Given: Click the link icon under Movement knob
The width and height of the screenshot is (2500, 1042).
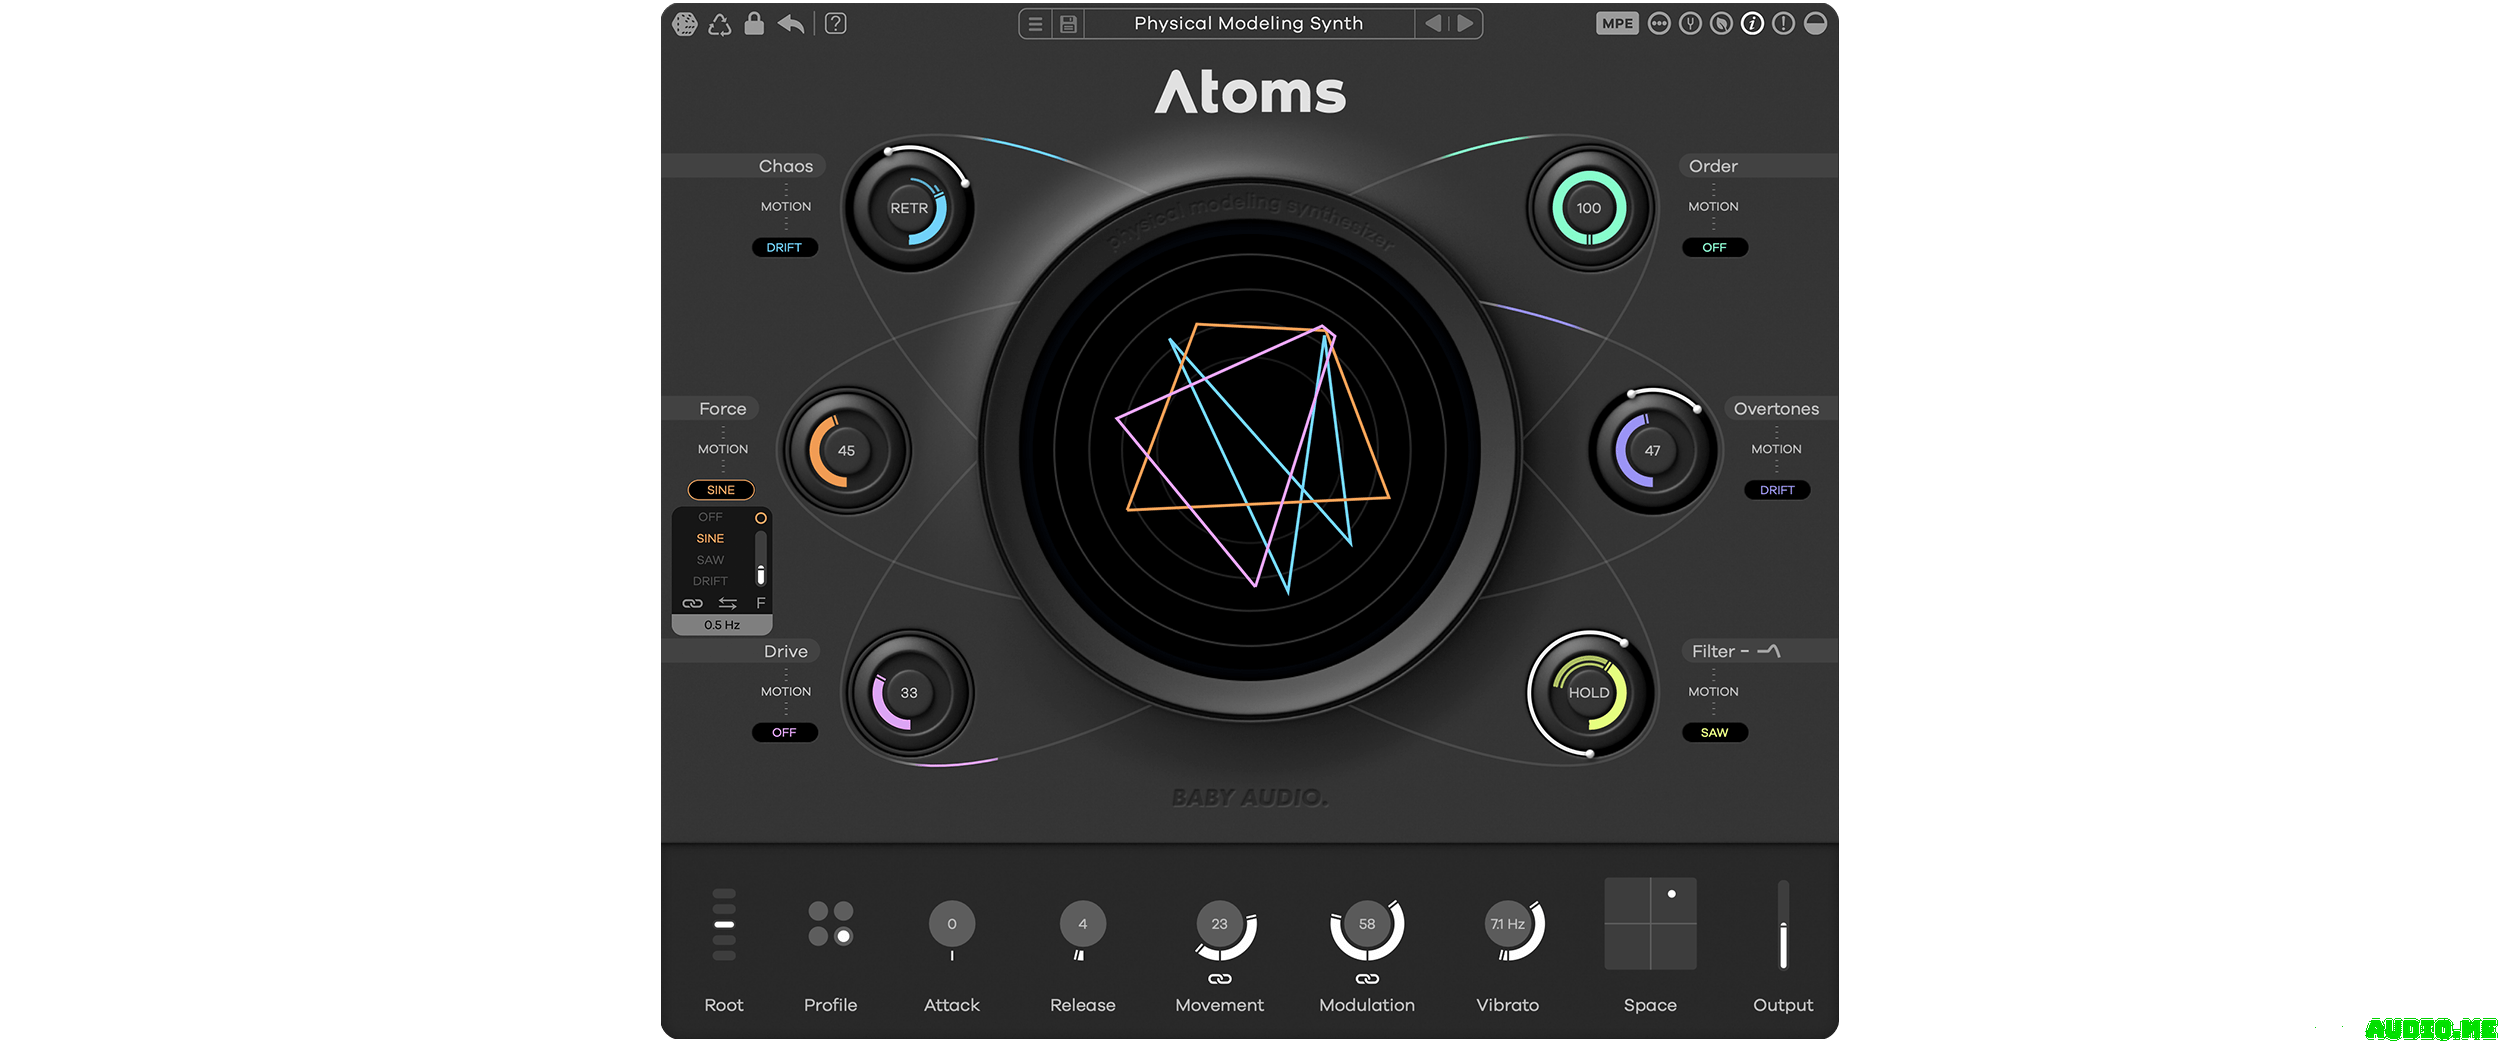Looking at the screenshot, I should coord(1219,979).
